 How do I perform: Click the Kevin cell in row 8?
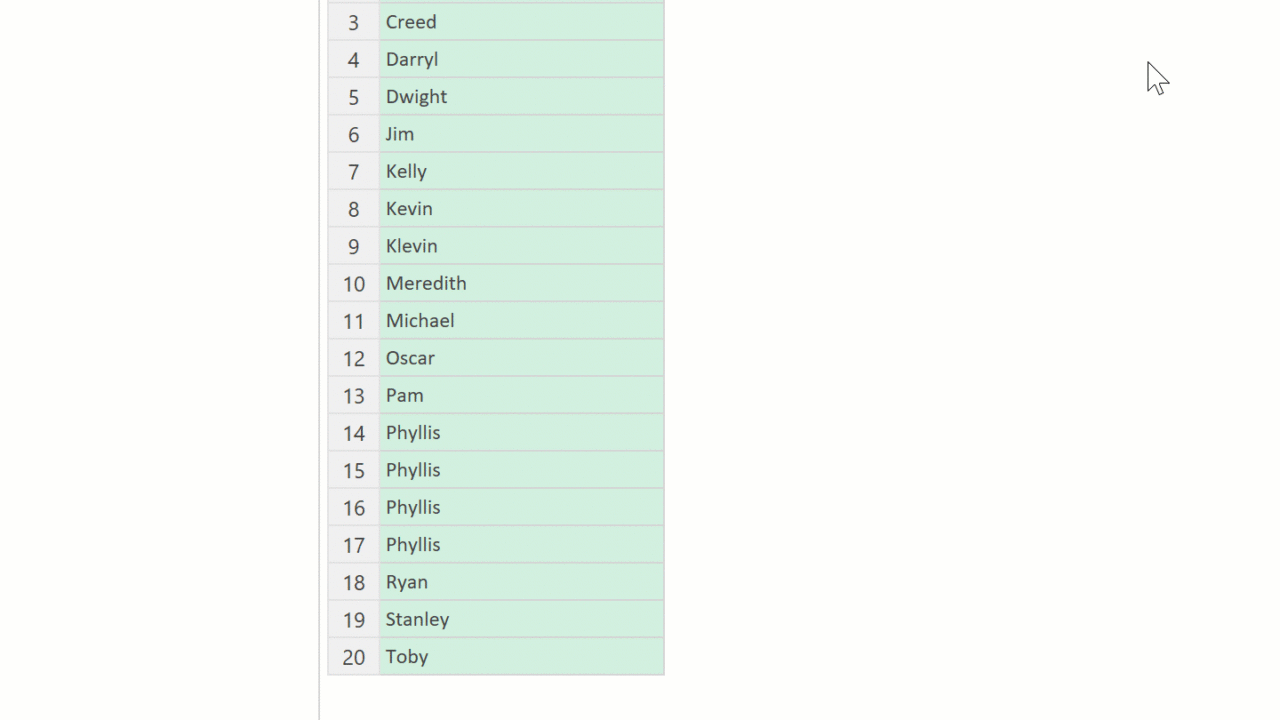tap(521, 209)
